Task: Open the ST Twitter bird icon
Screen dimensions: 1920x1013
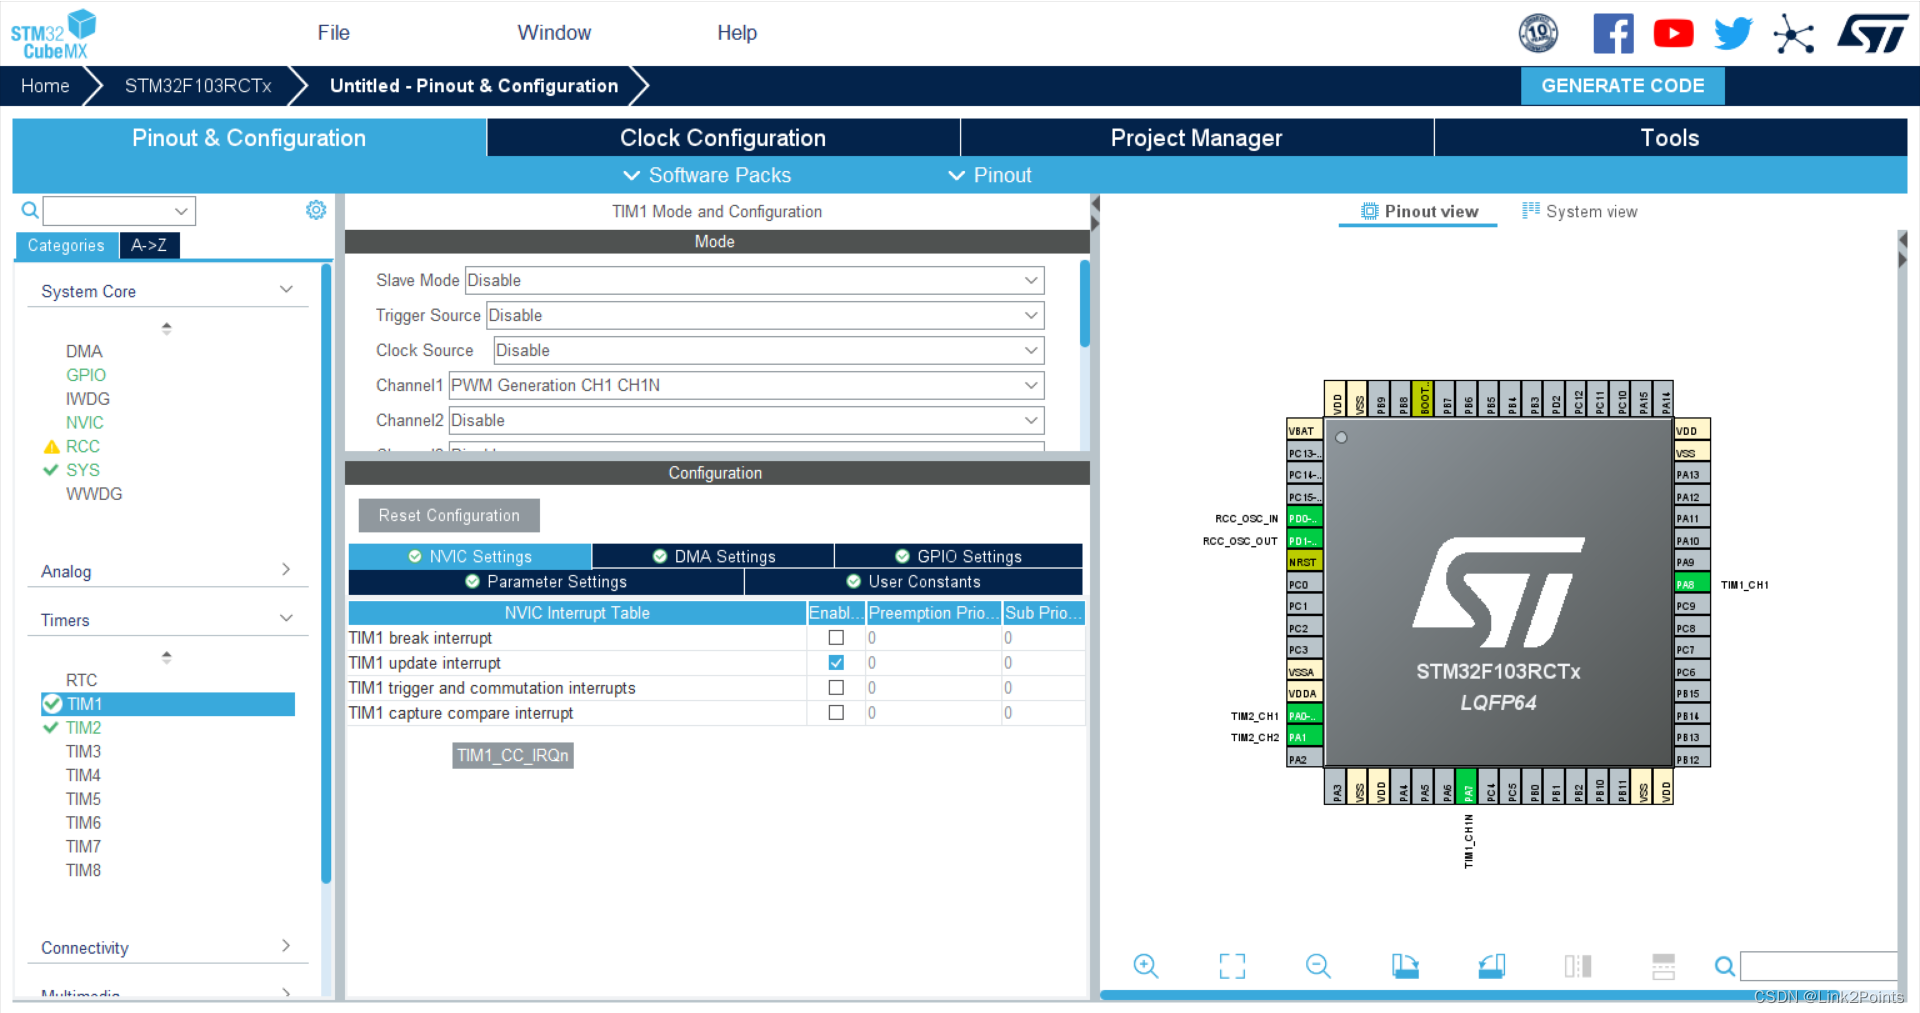Action: 1733,34
